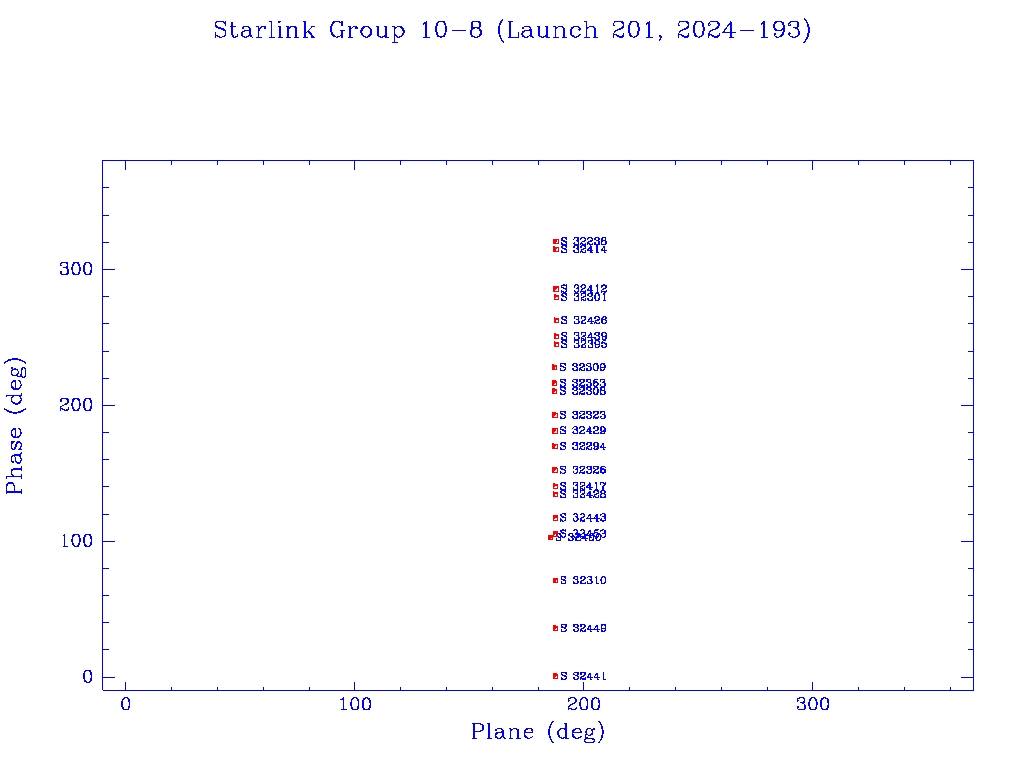1024x768 pixels.
Task: Click the plot title Starlink Group 10-8
Action: click(x=512, y=31)
